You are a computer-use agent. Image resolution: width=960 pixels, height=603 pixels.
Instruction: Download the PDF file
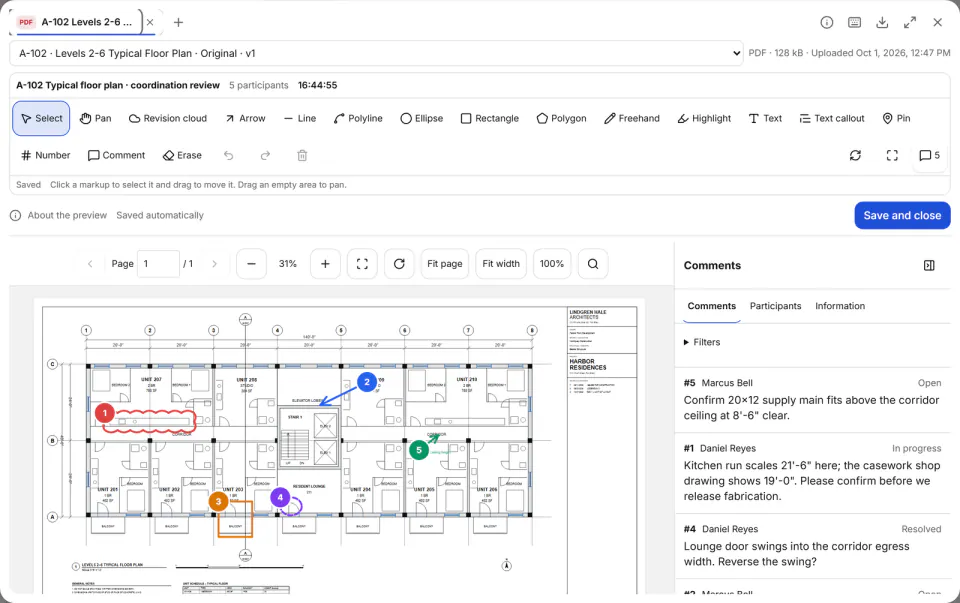click(x=882, y=23)
